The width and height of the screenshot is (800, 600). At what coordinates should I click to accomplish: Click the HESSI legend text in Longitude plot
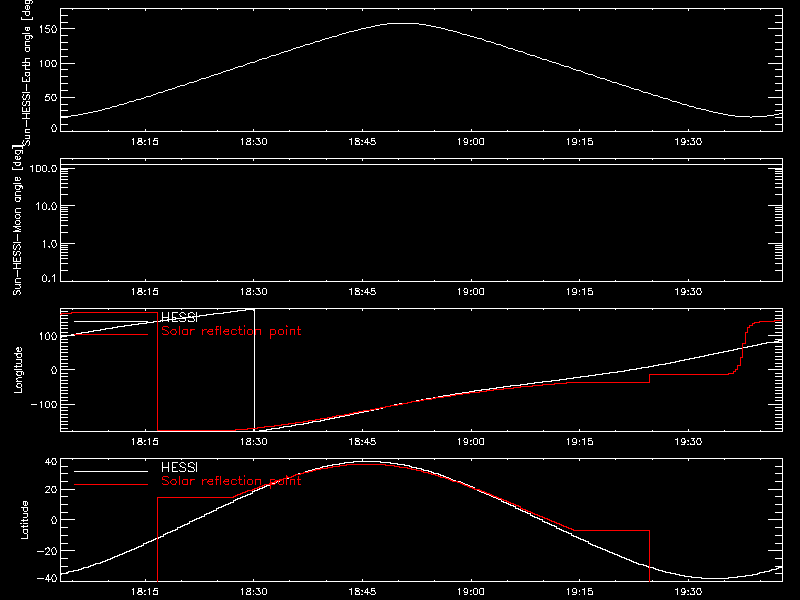179,318
